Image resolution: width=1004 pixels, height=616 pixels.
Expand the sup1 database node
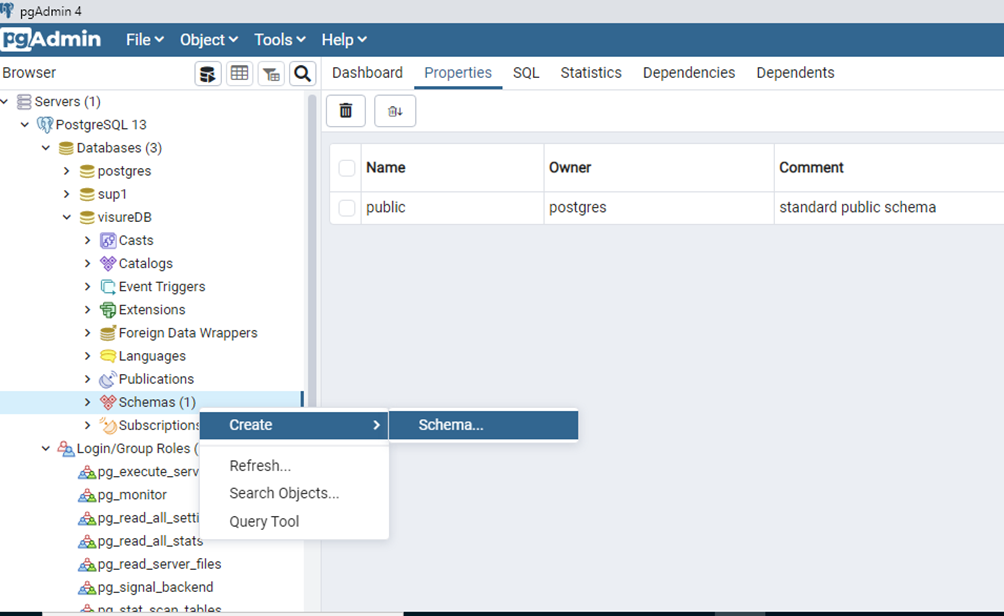point(67,194)
